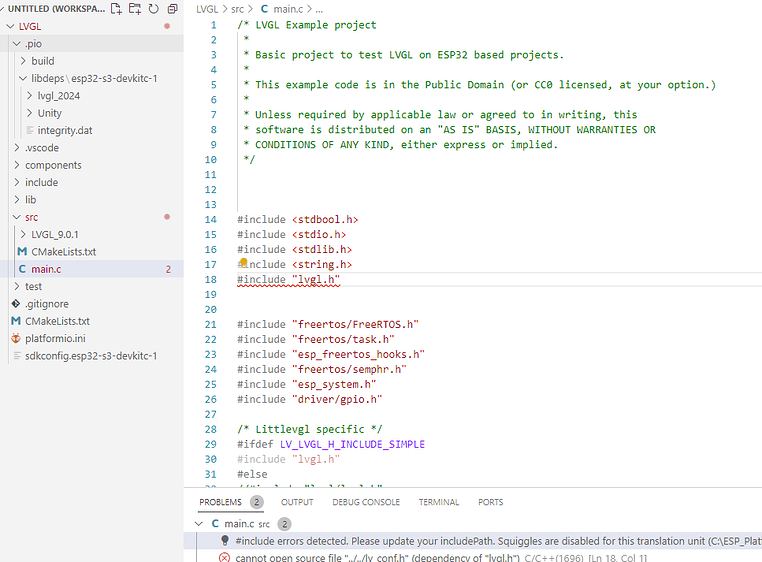Screen dimensions: 762x562
Task: Open CMakeLists.txt inside src folder
Action: (92, 251)
